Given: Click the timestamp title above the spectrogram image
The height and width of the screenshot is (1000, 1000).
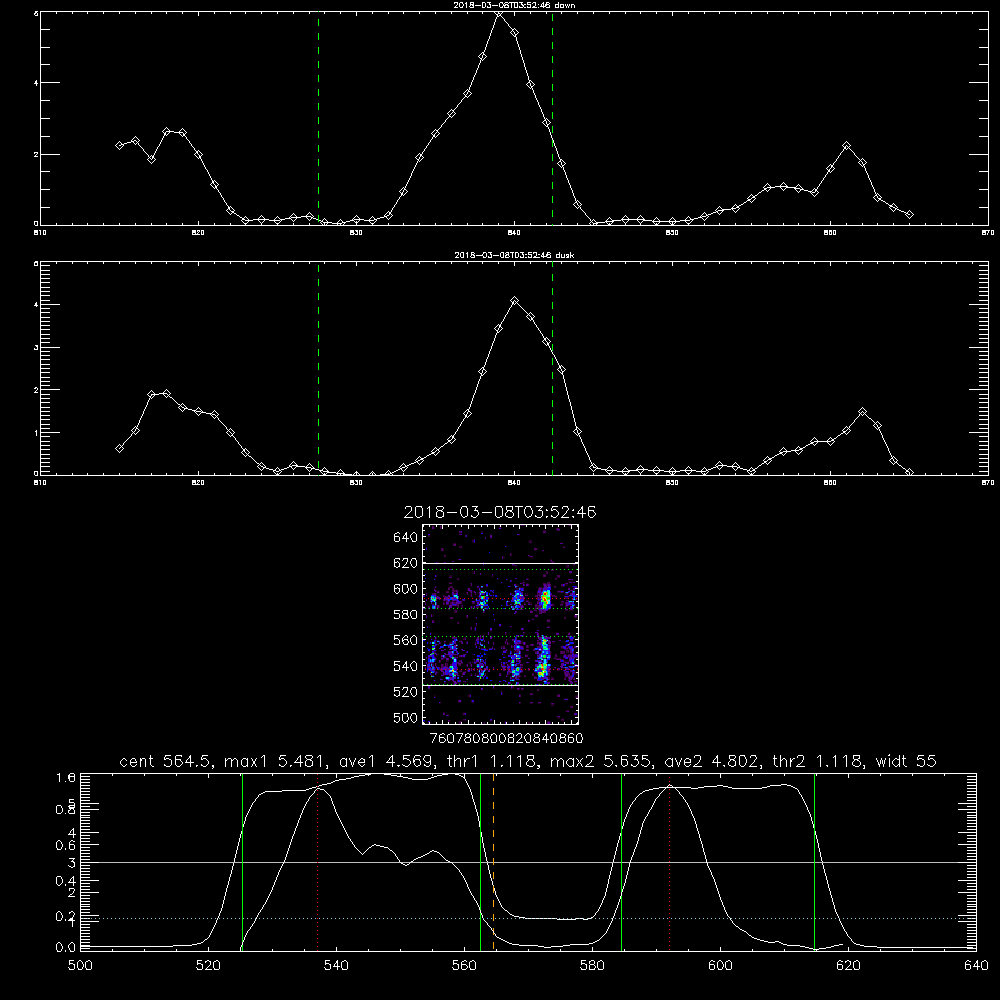Looking at the screenshot, I should (500, 512).
